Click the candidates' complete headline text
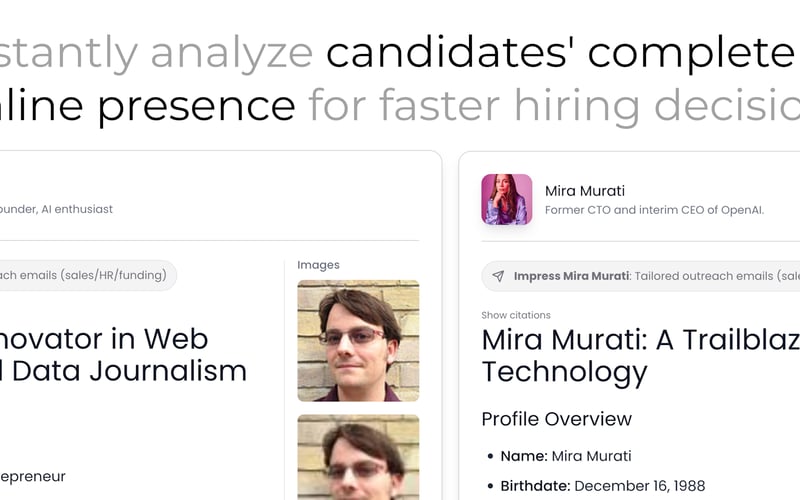 pyautogui.click(x=560, y=53)
